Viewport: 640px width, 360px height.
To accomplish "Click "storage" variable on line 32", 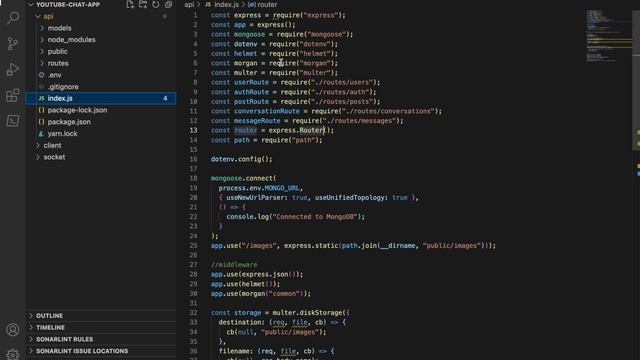I will 247,313.
